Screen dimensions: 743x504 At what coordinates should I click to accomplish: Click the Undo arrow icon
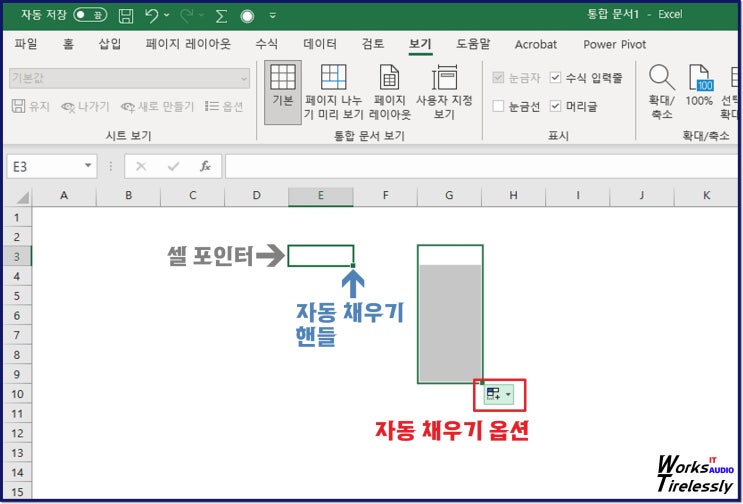[x=151, y=16]
